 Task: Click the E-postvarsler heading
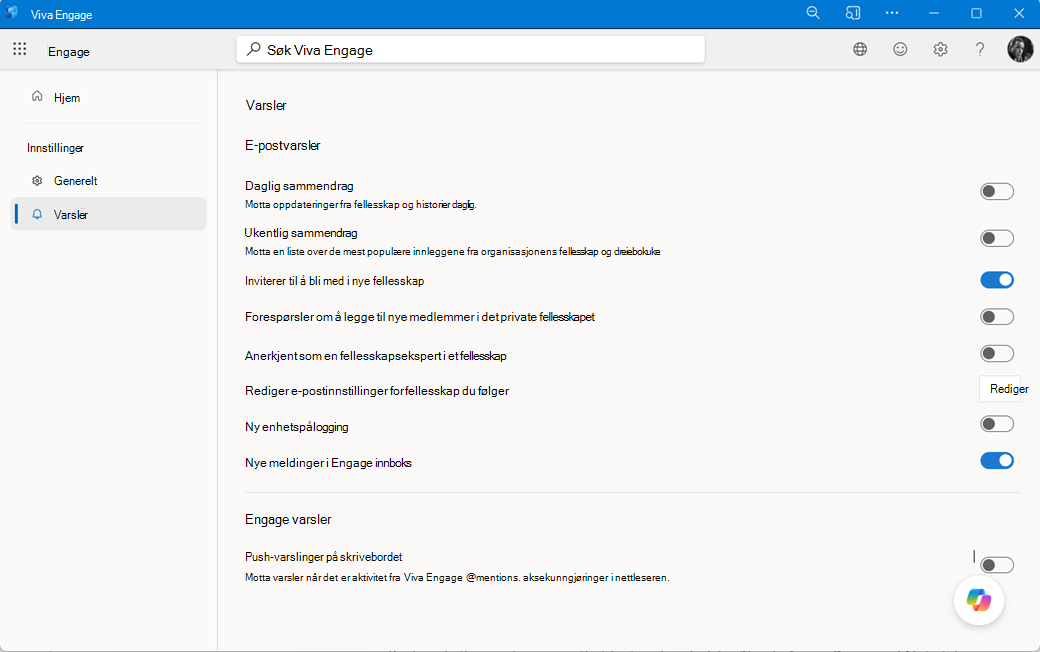[283, 145]
